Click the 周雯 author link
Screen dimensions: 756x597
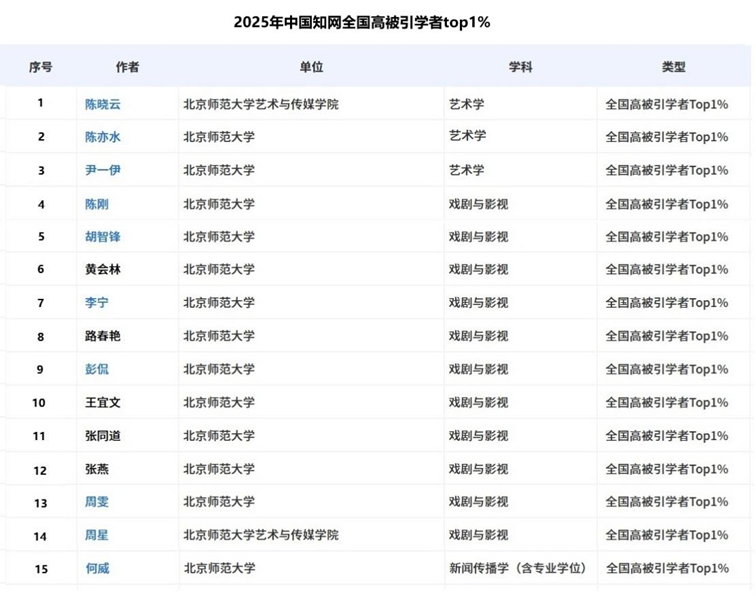click(x=97, y=502)
